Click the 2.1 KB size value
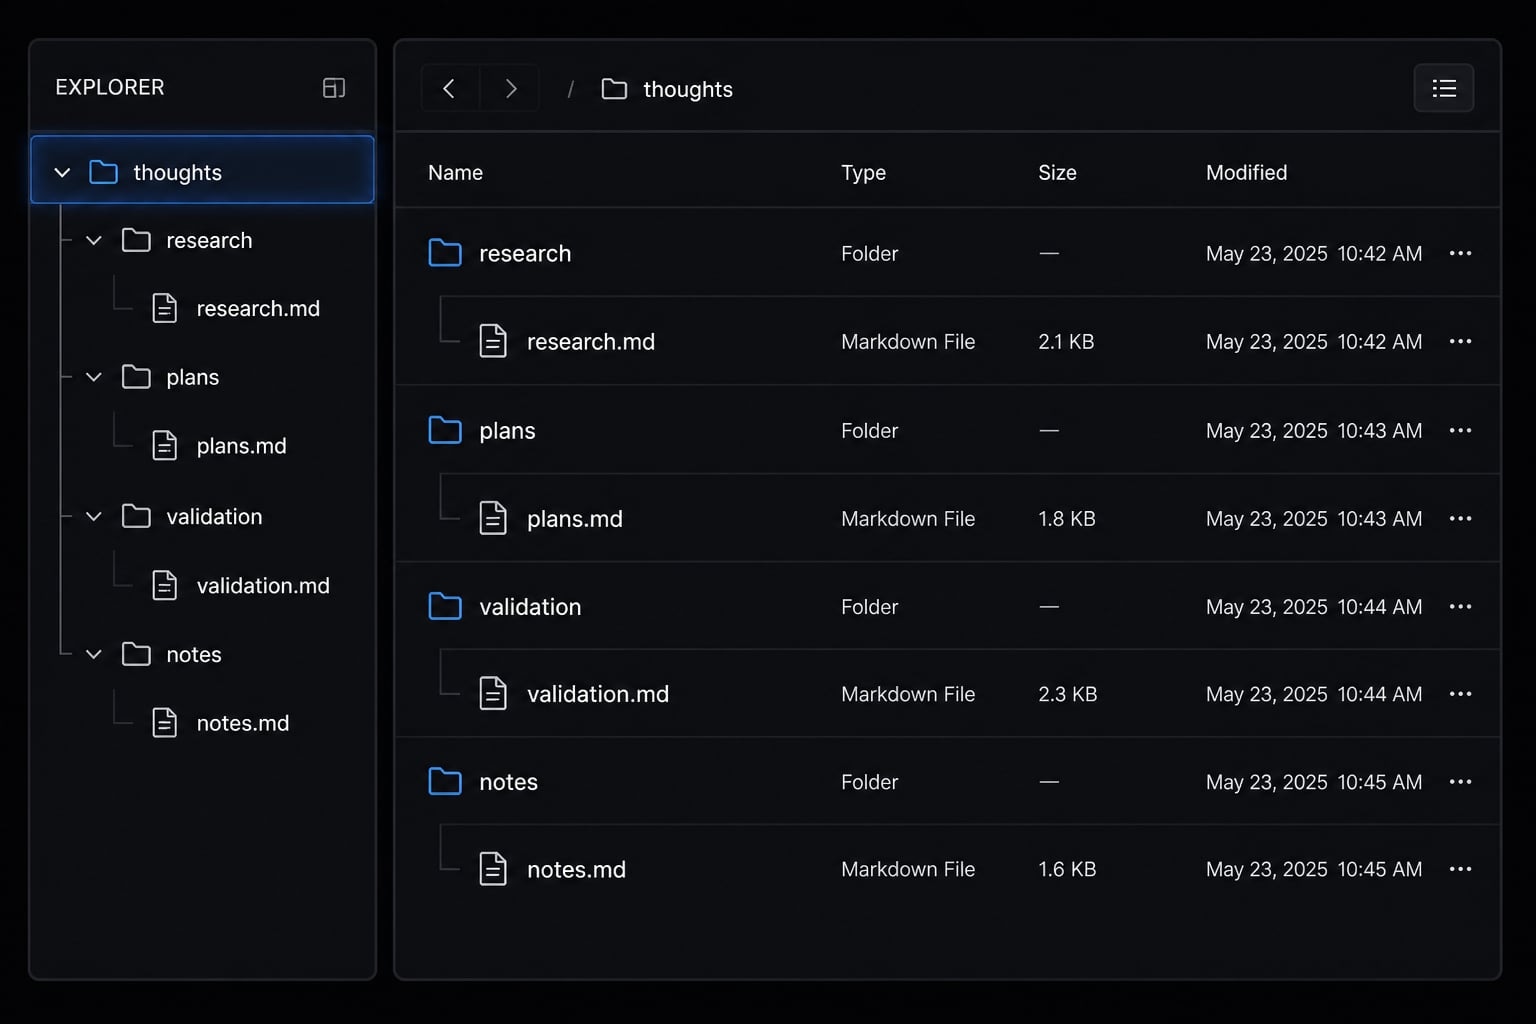The height and width of the screenshot is (1024, 1536). click(1066, 341)
